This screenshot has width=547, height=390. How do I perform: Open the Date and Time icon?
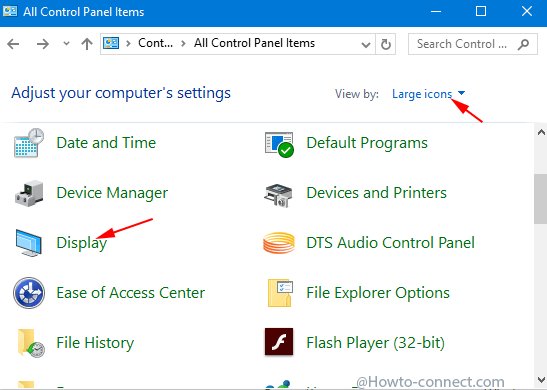click(29, 143)
